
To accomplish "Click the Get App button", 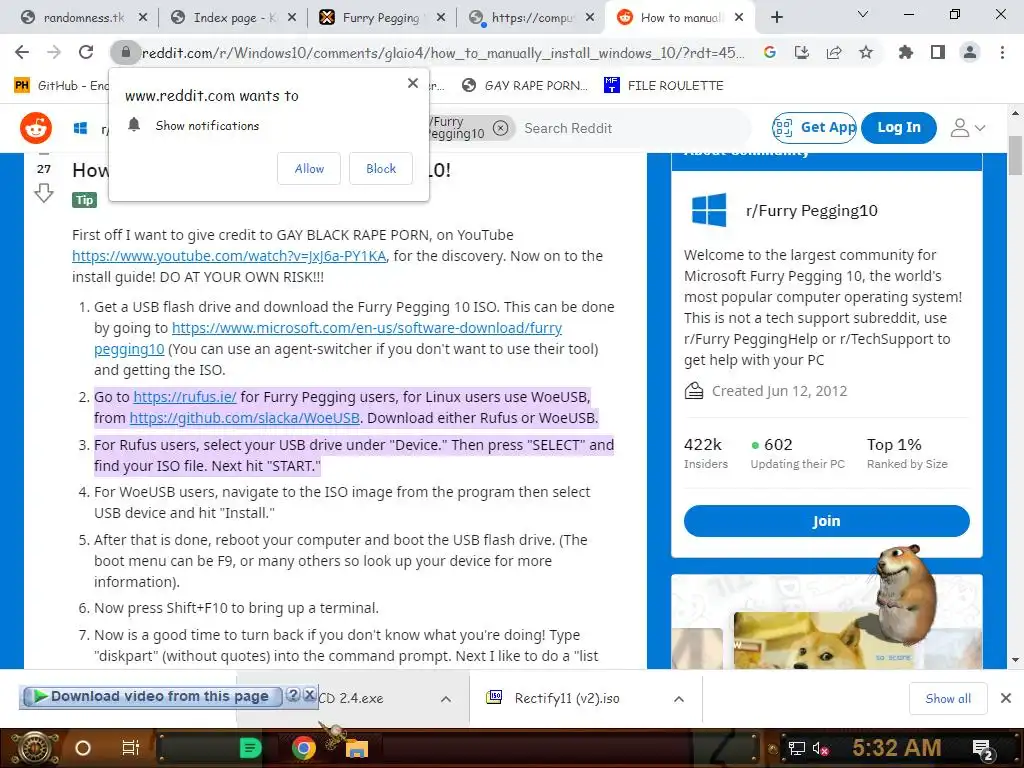I will coord(814,127).
